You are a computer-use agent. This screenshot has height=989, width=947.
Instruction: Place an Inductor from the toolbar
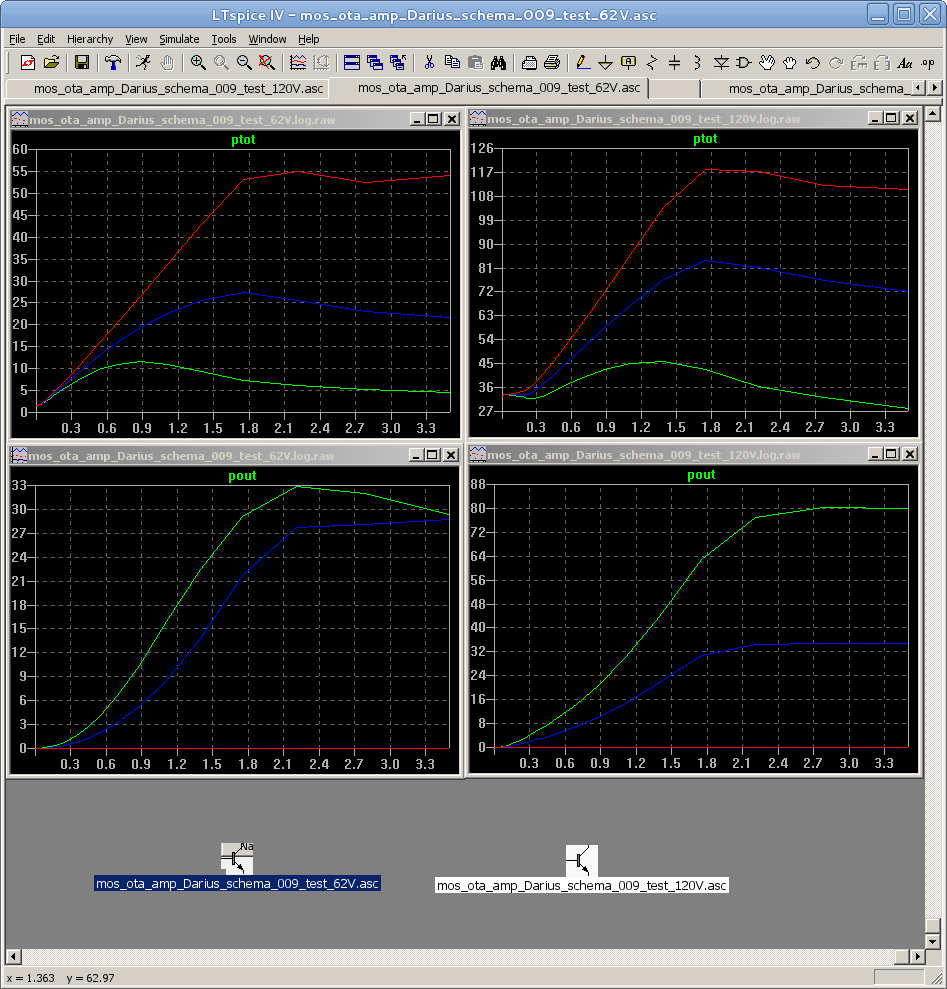coord(697,62)
